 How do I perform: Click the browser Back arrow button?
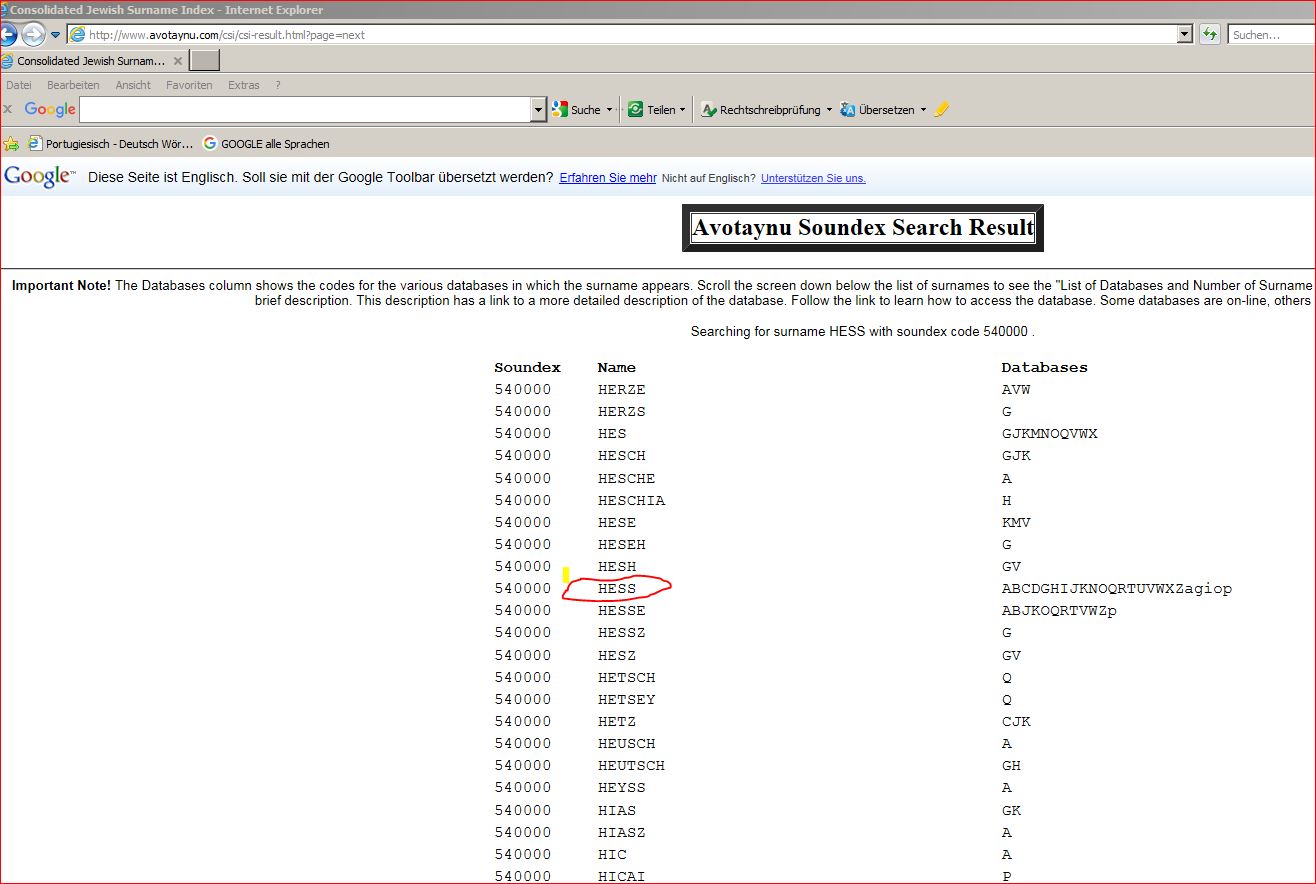coord(6,35)
